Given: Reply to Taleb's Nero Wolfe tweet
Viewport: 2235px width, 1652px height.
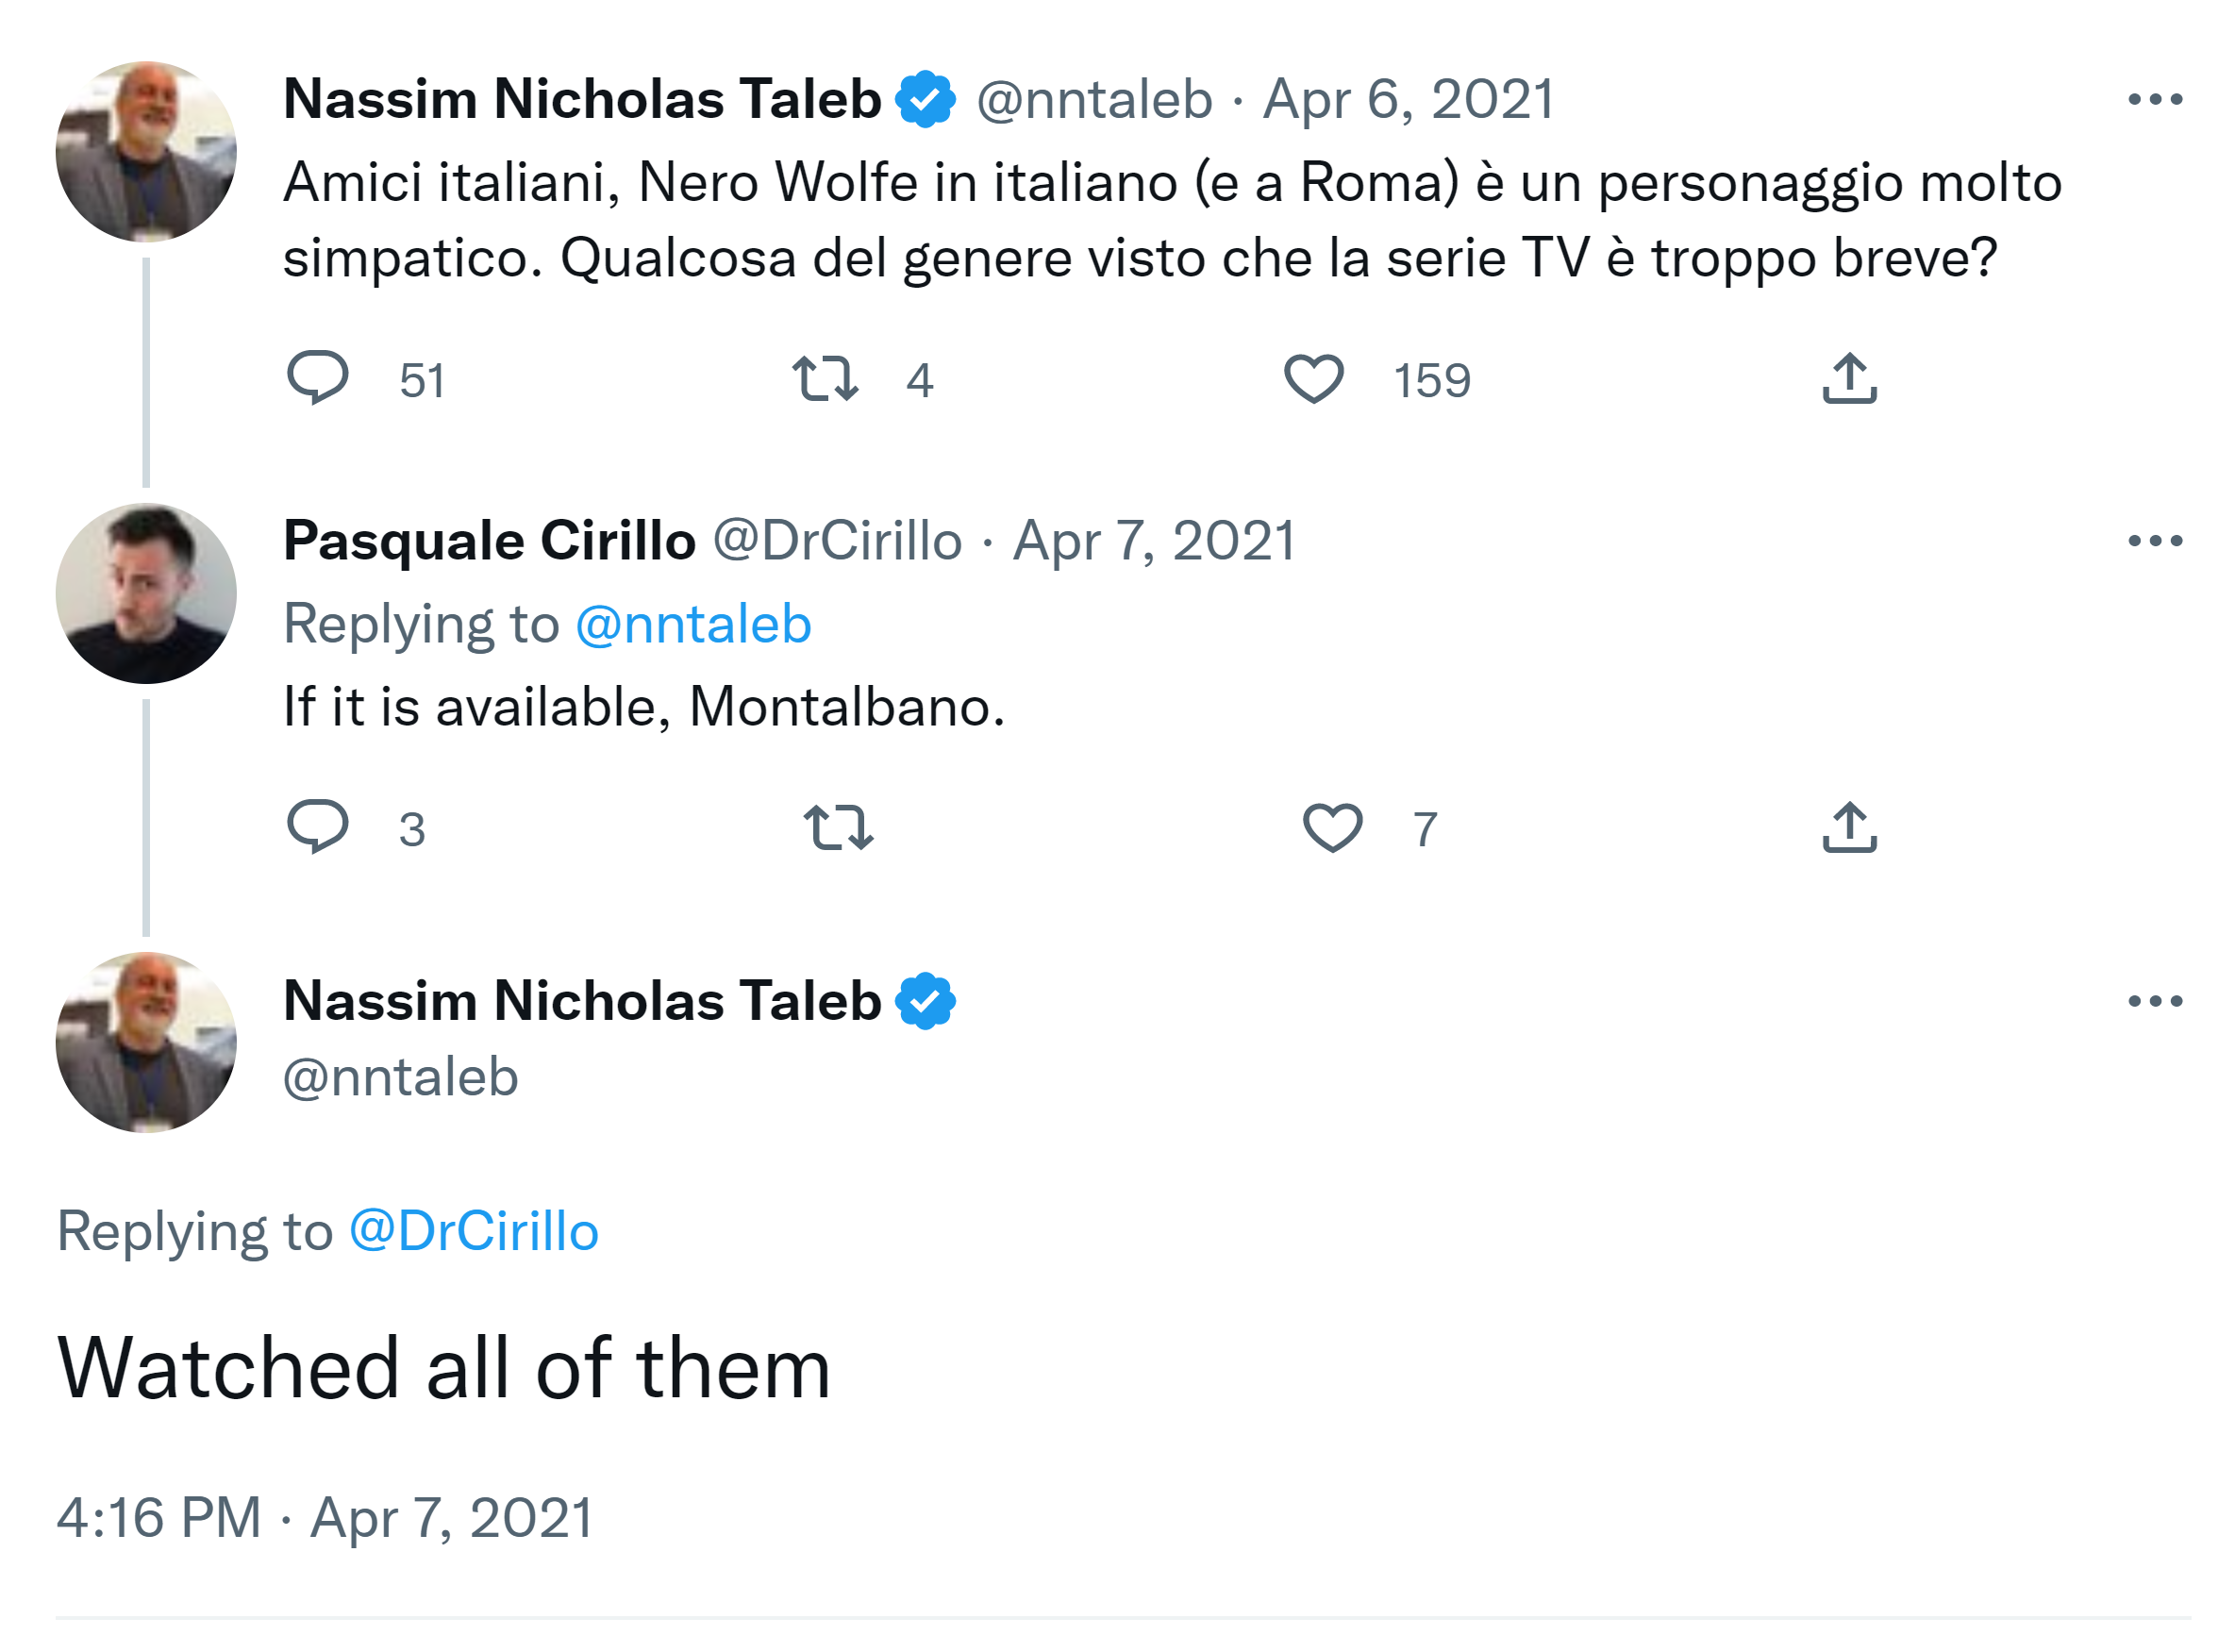Looking at the screenshot, I should 317,378.
